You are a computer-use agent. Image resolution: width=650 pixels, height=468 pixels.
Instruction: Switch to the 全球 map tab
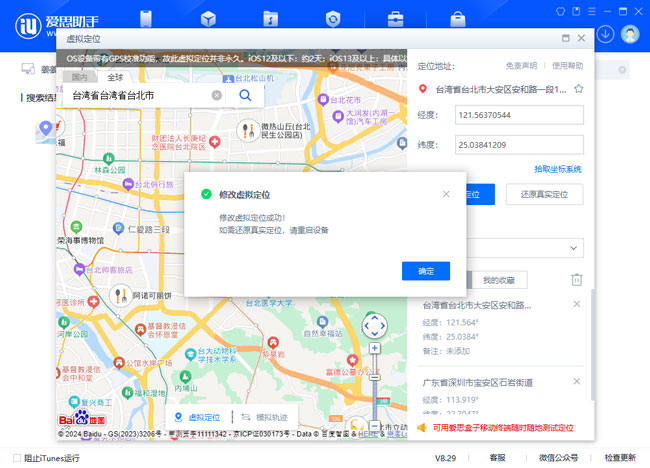click(x=115, y=77)
